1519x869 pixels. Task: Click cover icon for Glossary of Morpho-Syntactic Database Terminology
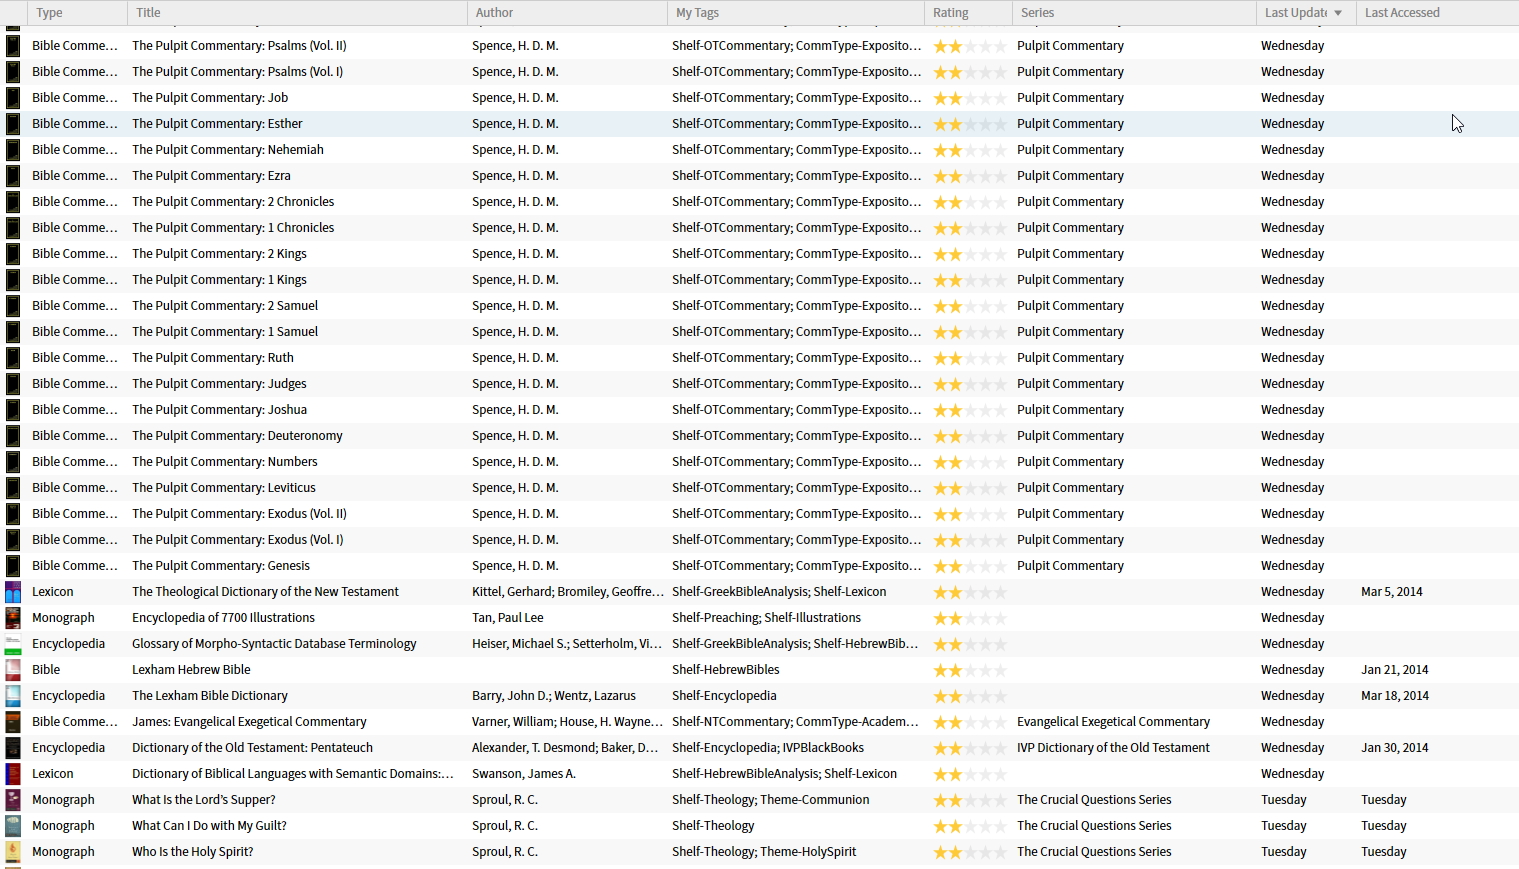13,644
